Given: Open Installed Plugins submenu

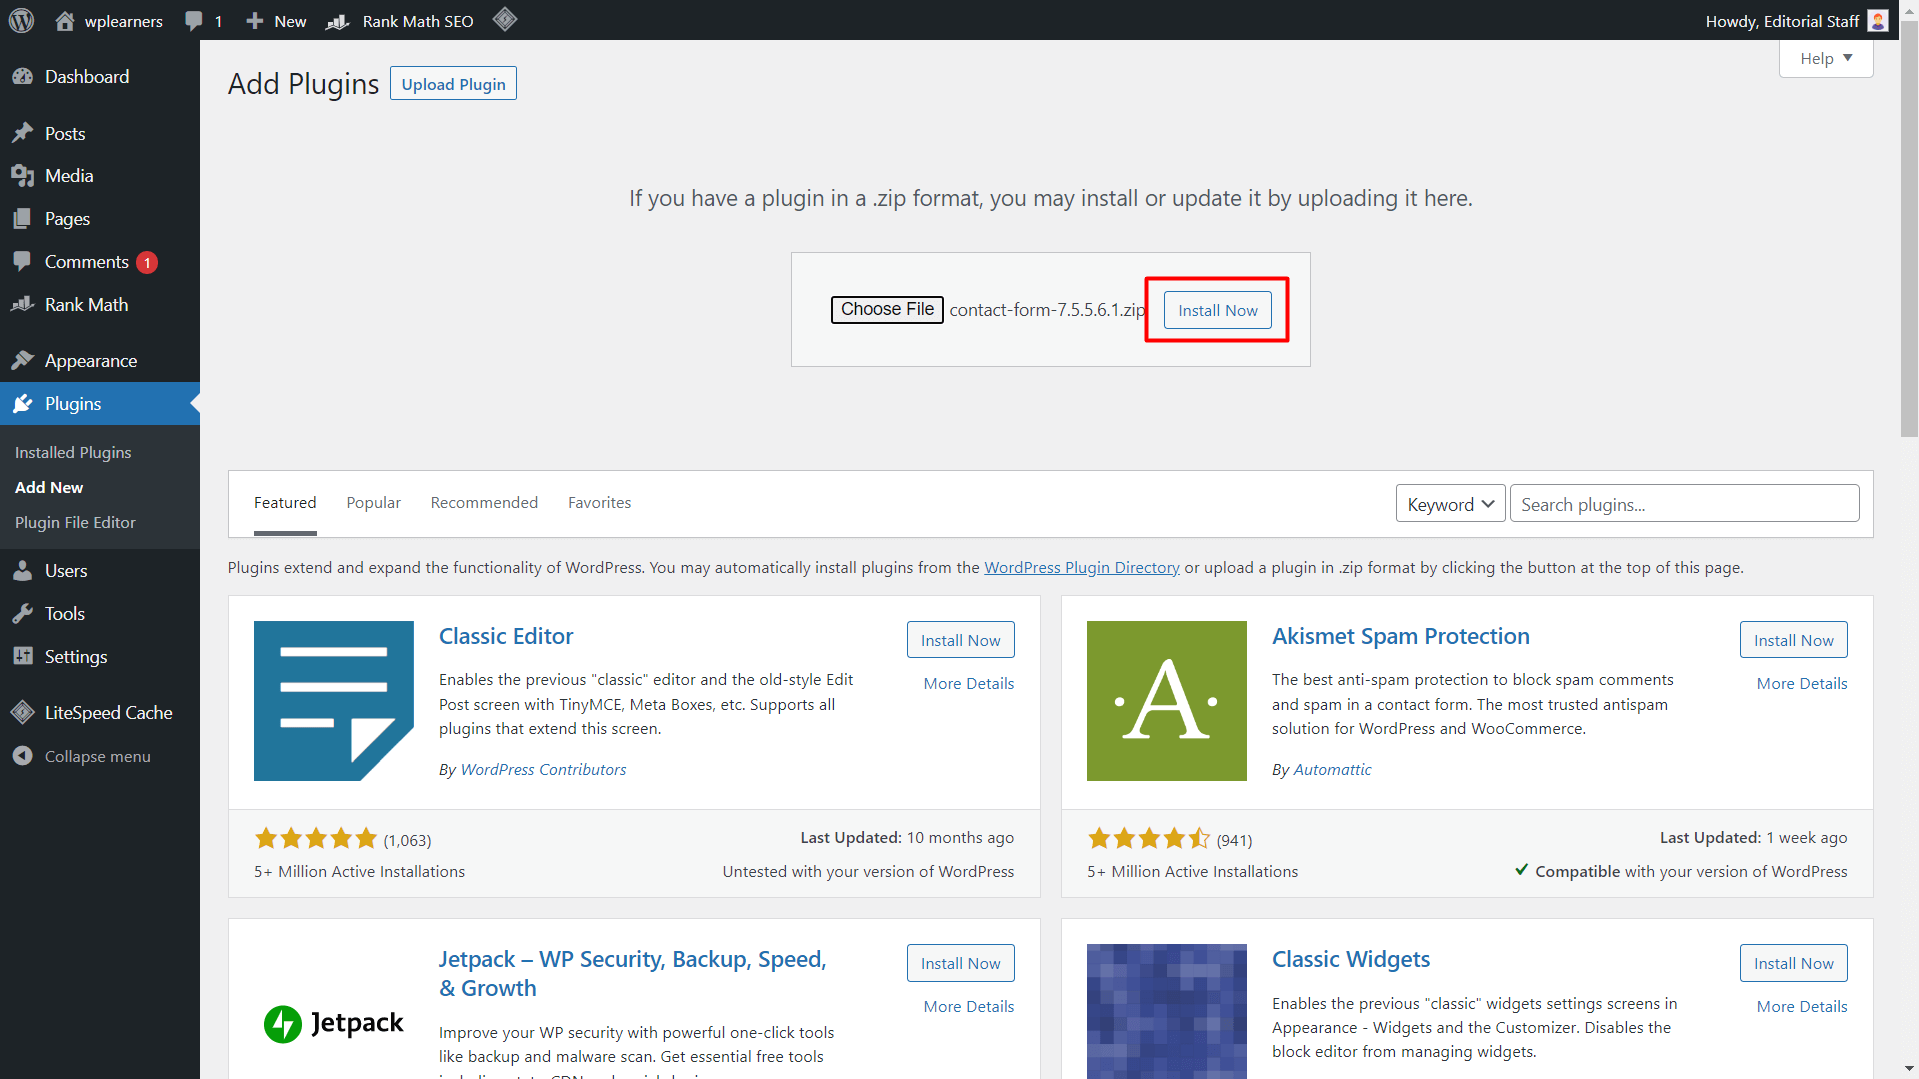Looking at the screenshot, I should [73, 453].
